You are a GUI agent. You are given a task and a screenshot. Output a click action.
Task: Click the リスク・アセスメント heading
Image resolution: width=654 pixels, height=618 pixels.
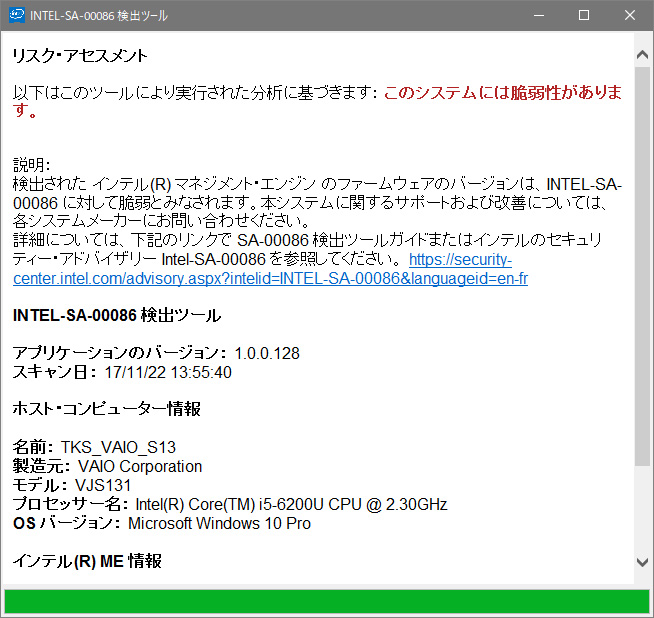pyautogui.click(x=80, y=55)
